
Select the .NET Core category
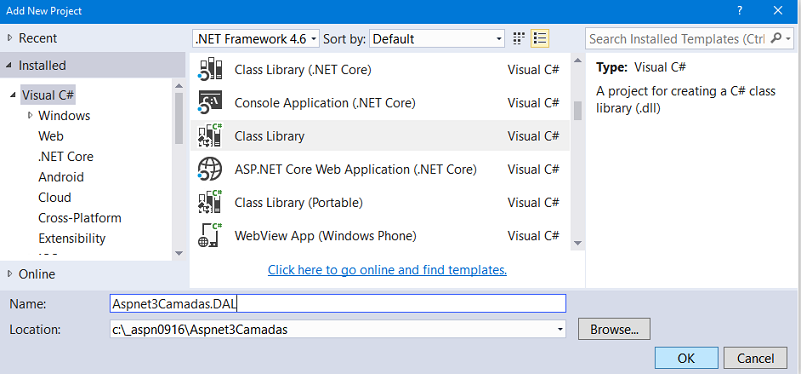65,156
